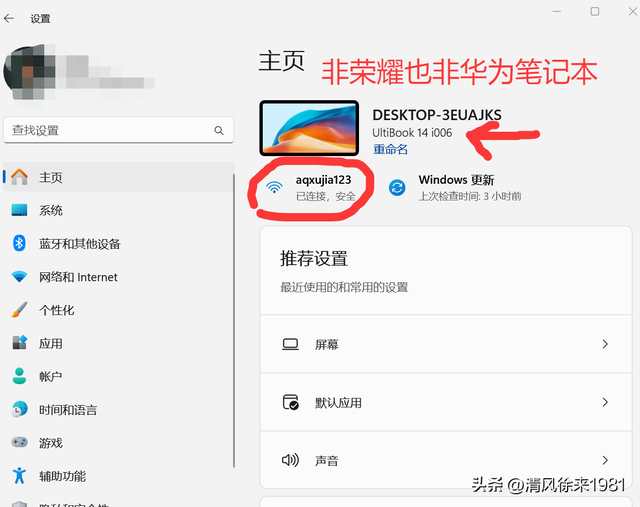
Task: Click the Windows Update sync icon
Action: pyautogui.click(x=397, y=188)
